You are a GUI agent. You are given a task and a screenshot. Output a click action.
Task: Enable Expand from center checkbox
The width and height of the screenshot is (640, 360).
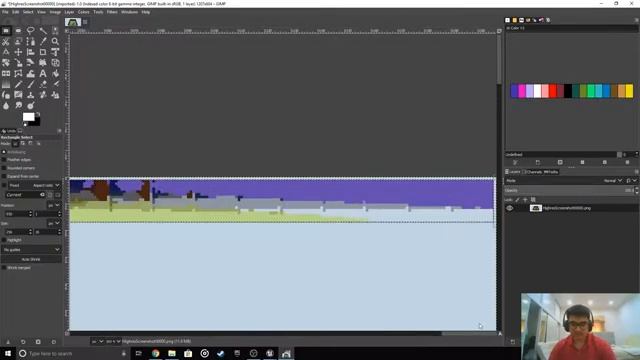click(4, 176)
